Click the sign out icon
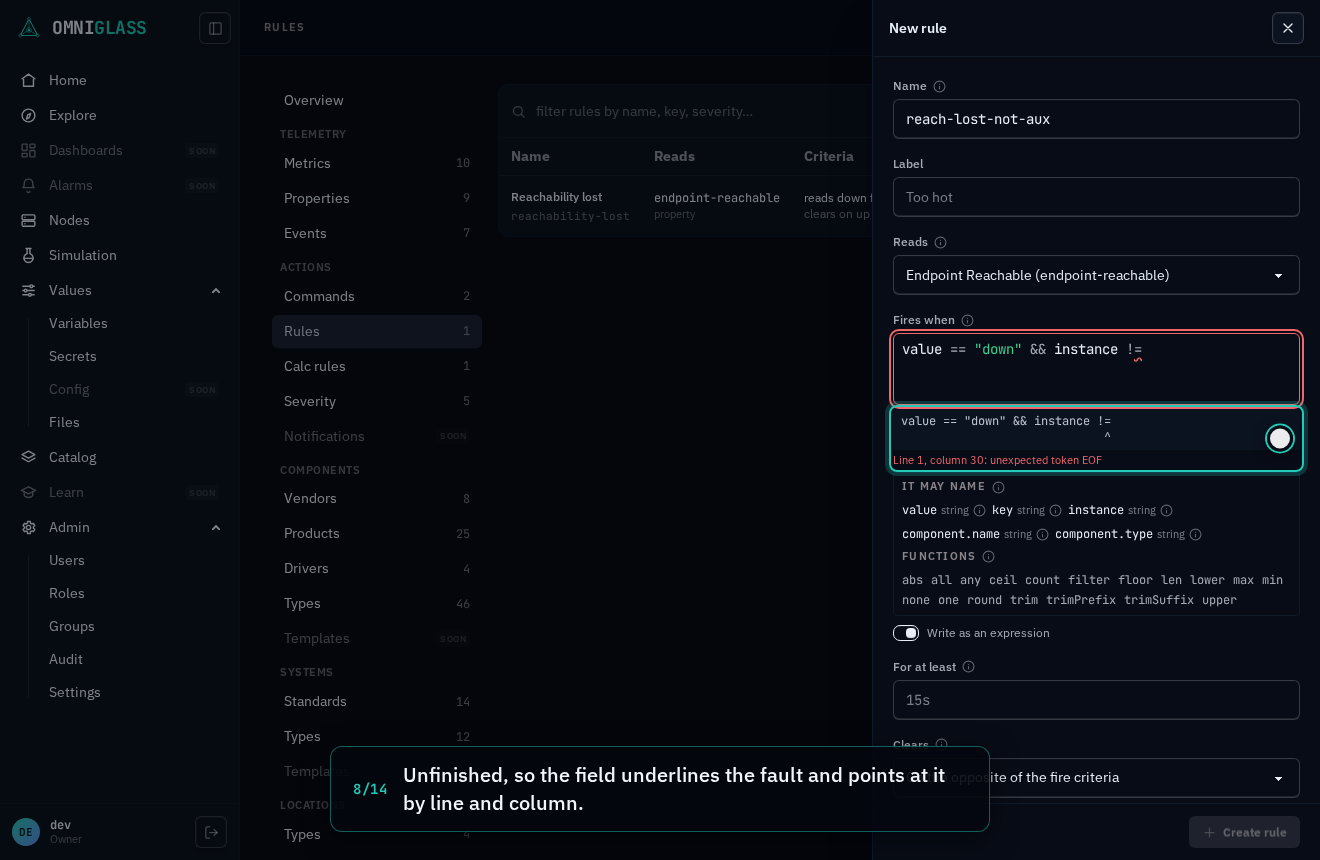 coord(211,832)
